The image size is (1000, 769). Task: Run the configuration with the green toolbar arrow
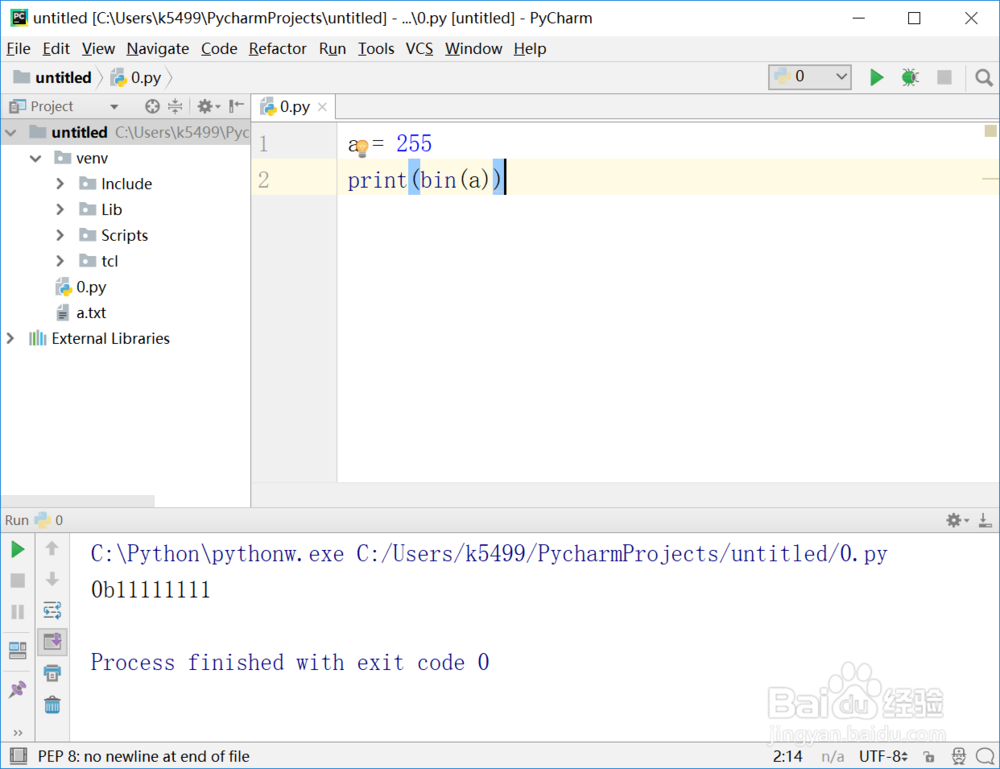(x=876, y=78)
